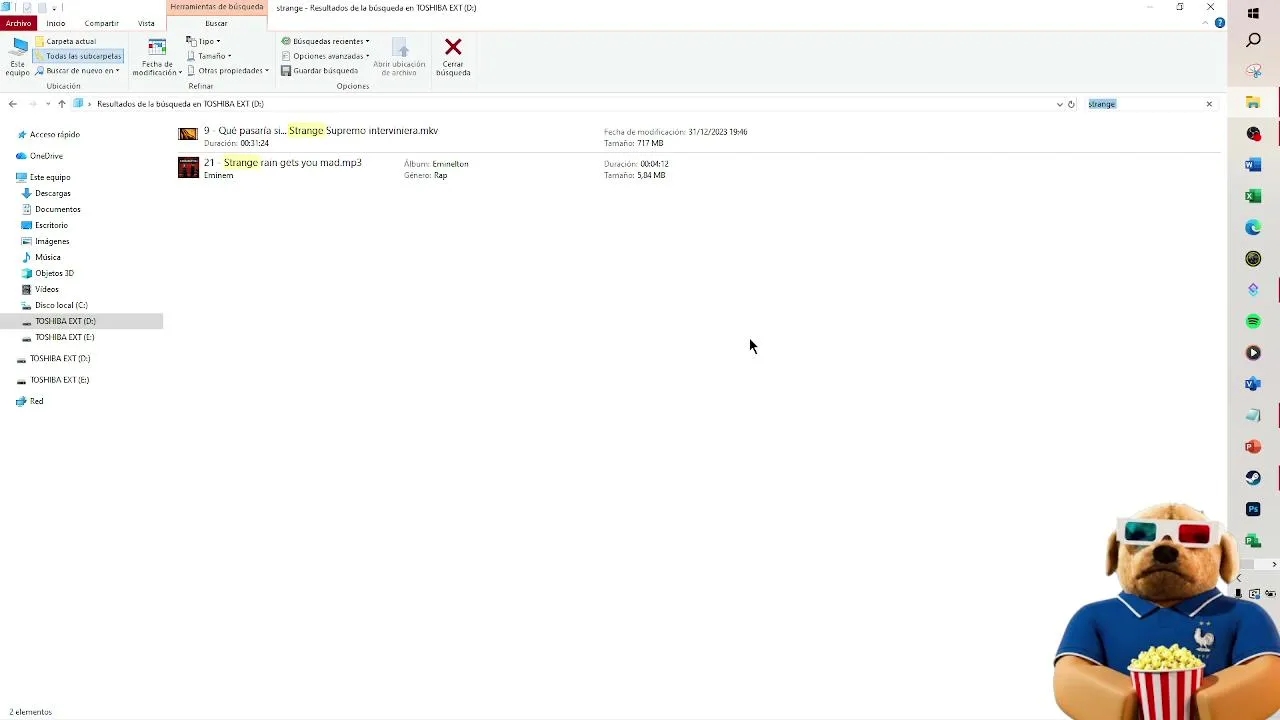Switch to the Vista ribbon tab

click(146, 23)
